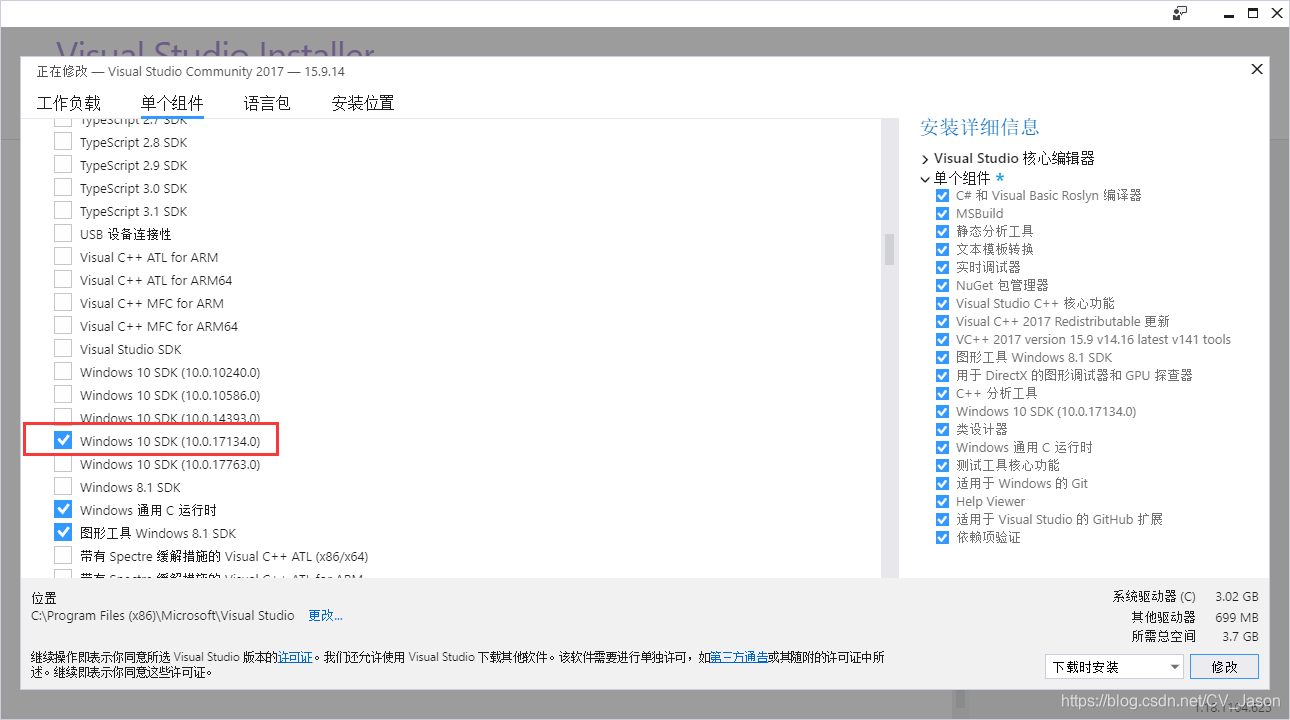Viewport: 1290px width, 720px height.
Task: Open the 下载时安装 dropdown
Action: (1114, 667)
